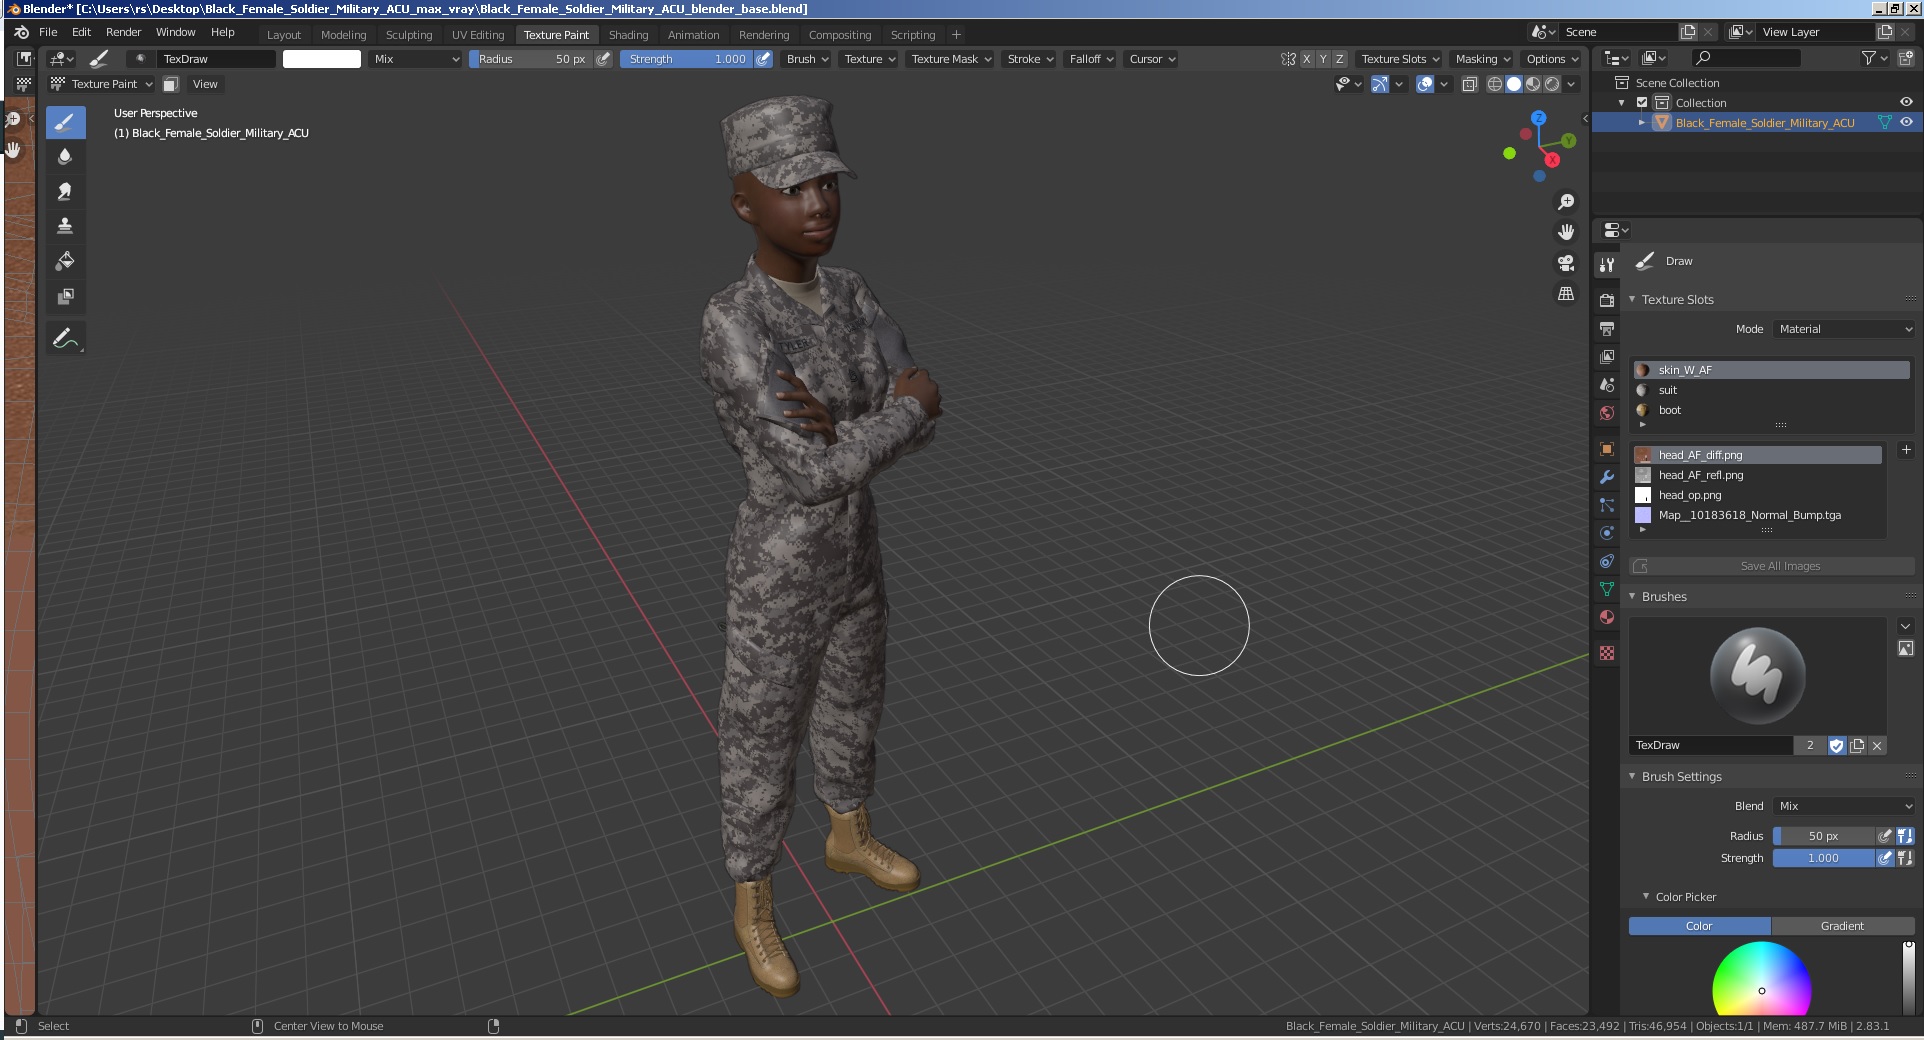The width and height of the screenshot is (1924, 1040).
Task: Select the Smear tool
Action: 65,191
